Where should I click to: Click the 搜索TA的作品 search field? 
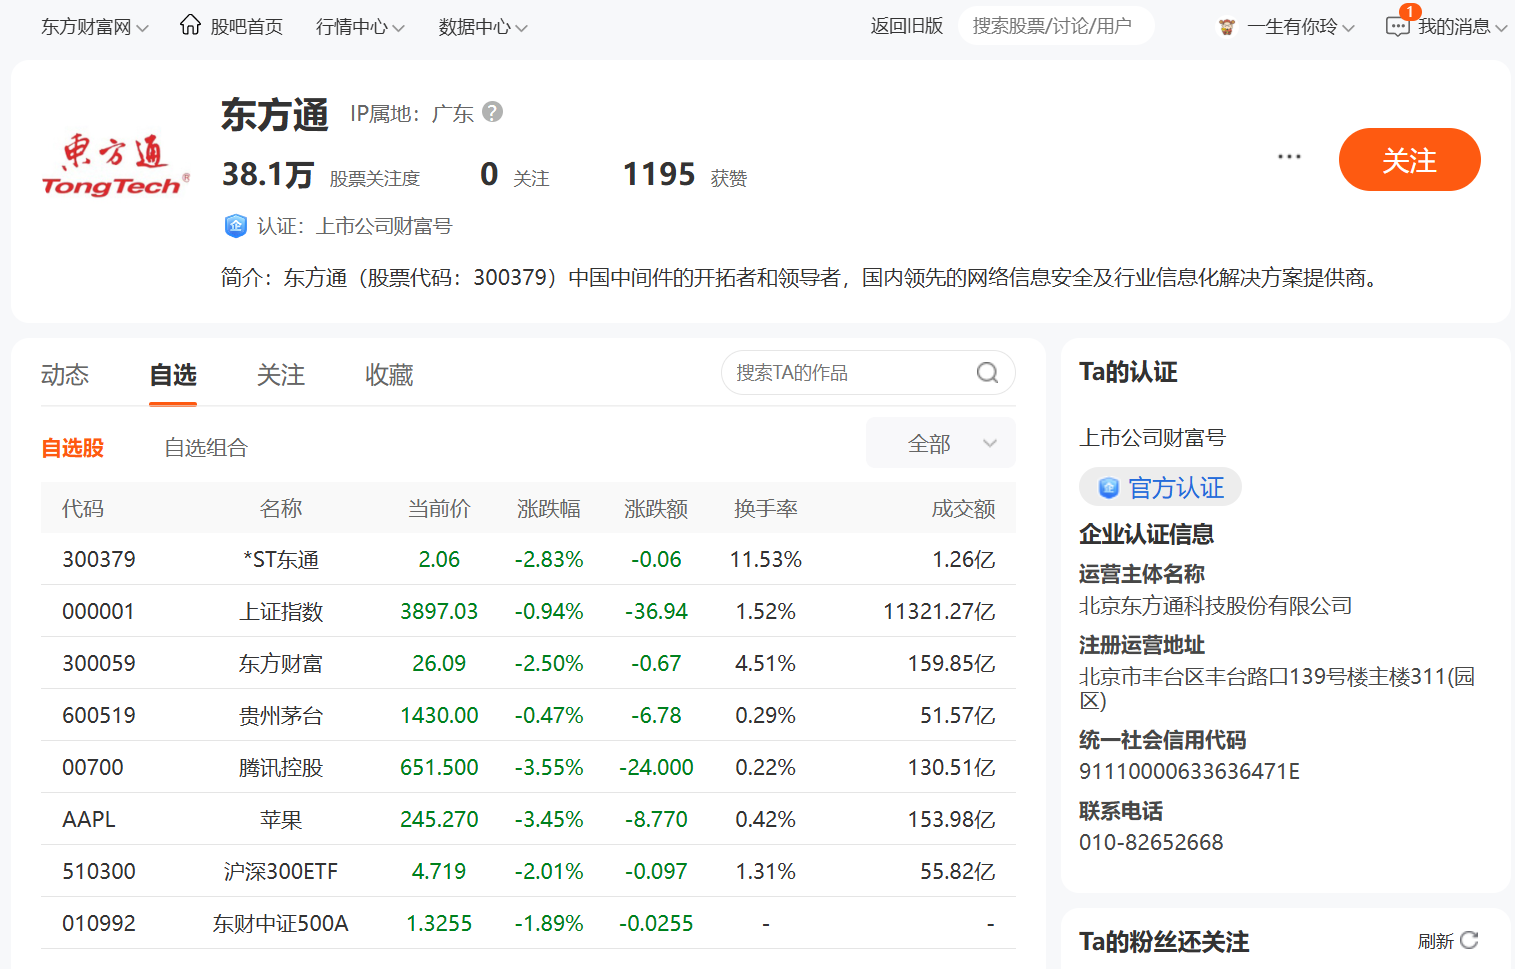point(868,373)
